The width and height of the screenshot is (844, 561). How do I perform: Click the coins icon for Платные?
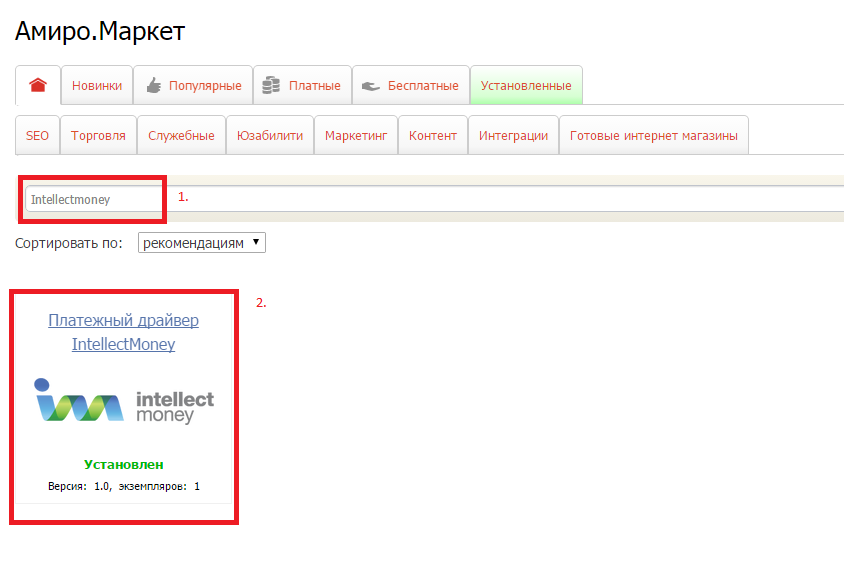point(271,86)
